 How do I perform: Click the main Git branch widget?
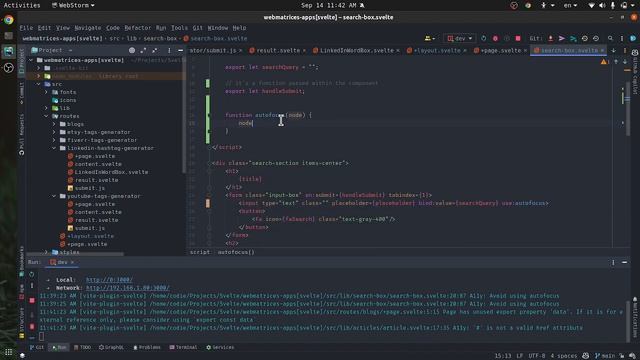pyautogui.click(x=605, y=356)
